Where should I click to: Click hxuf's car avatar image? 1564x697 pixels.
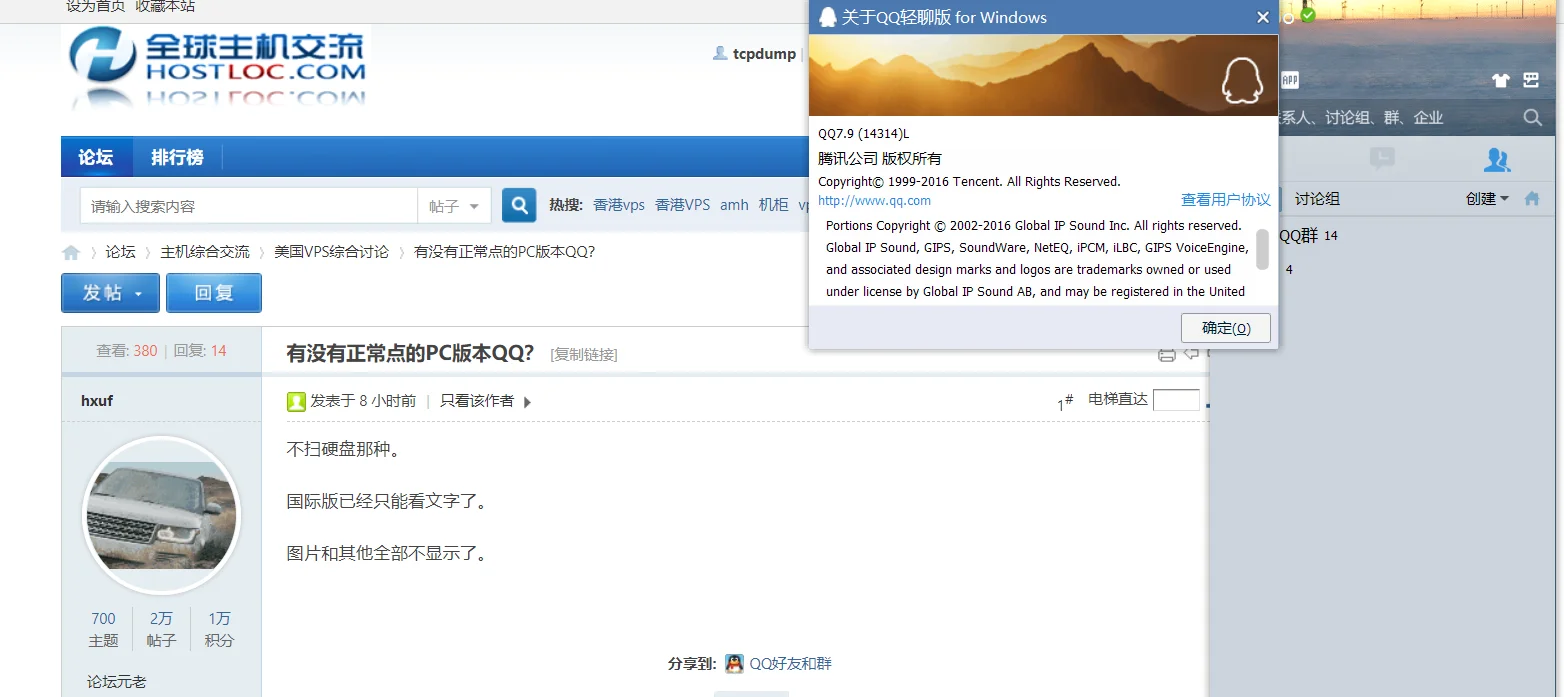click(x=161, y=515)
